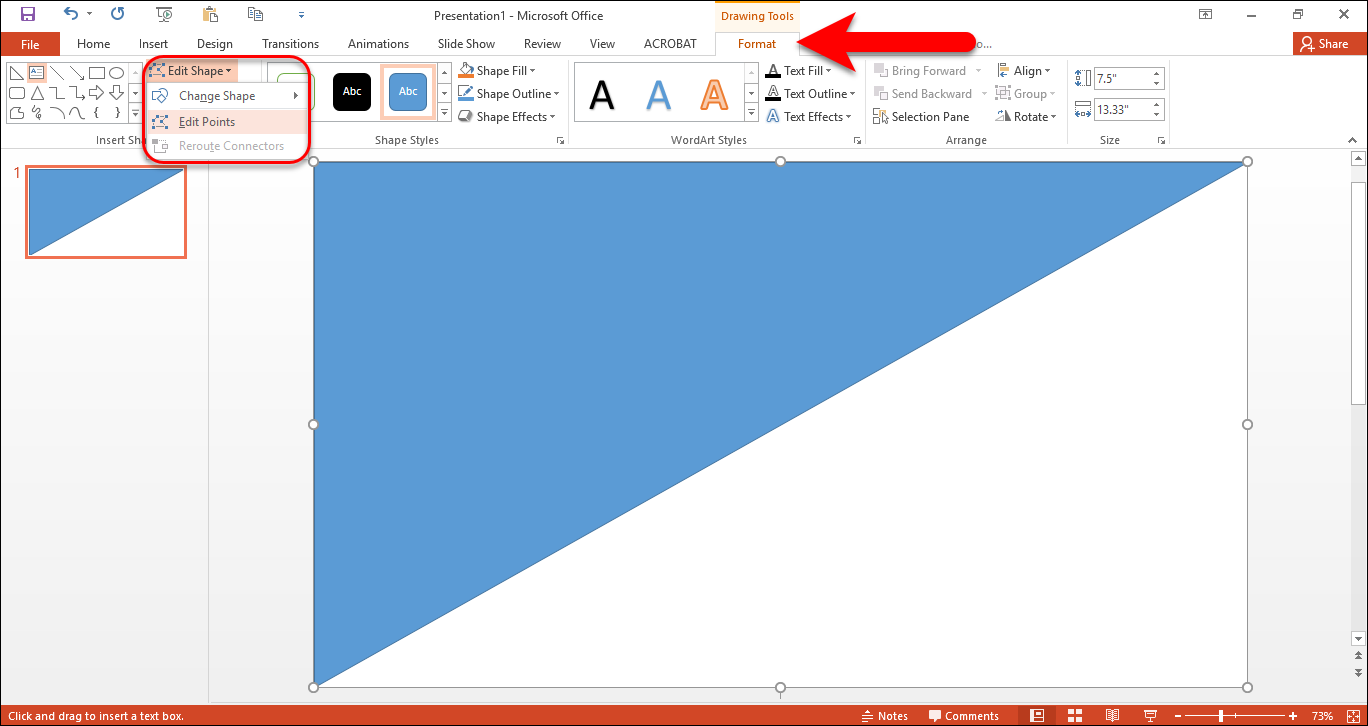Switch to Slide Sorter view
The height and width of the screenshot is (726, 1368).
[1074, 716]
